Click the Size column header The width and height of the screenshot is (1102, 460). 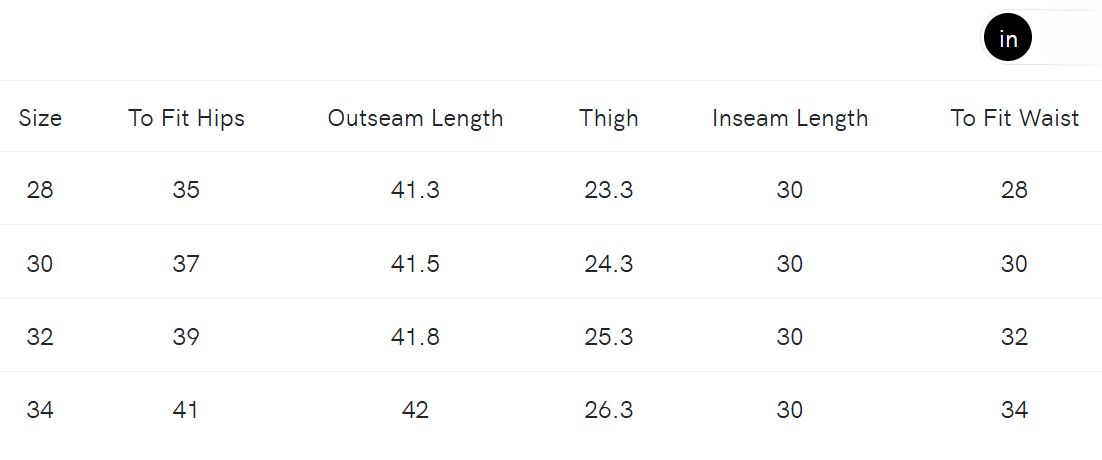tap(40, 118)
